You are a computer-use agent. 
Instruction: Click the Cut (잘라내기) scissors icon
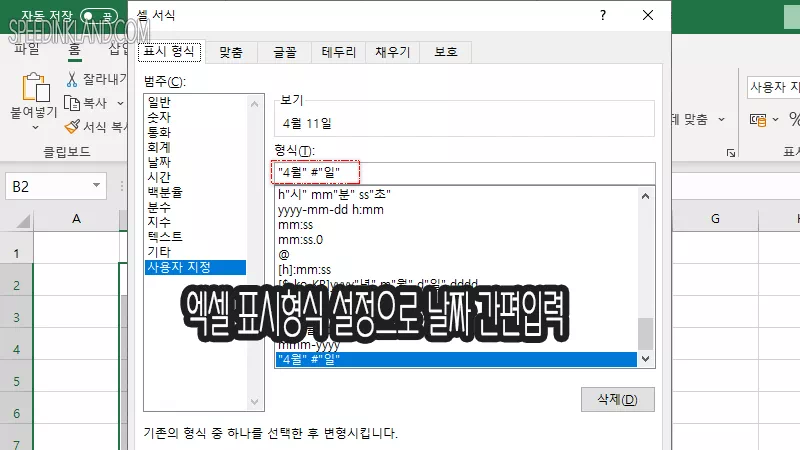tap(73, 79)
